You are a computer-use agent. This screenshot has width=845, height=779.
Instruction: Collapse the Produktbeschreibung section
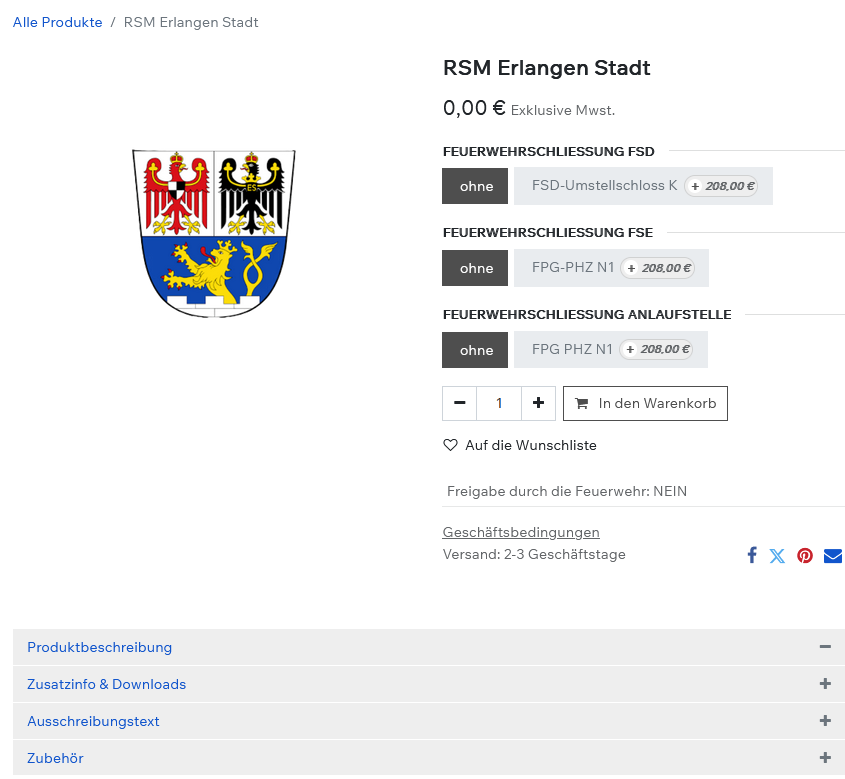pos(824,647)
